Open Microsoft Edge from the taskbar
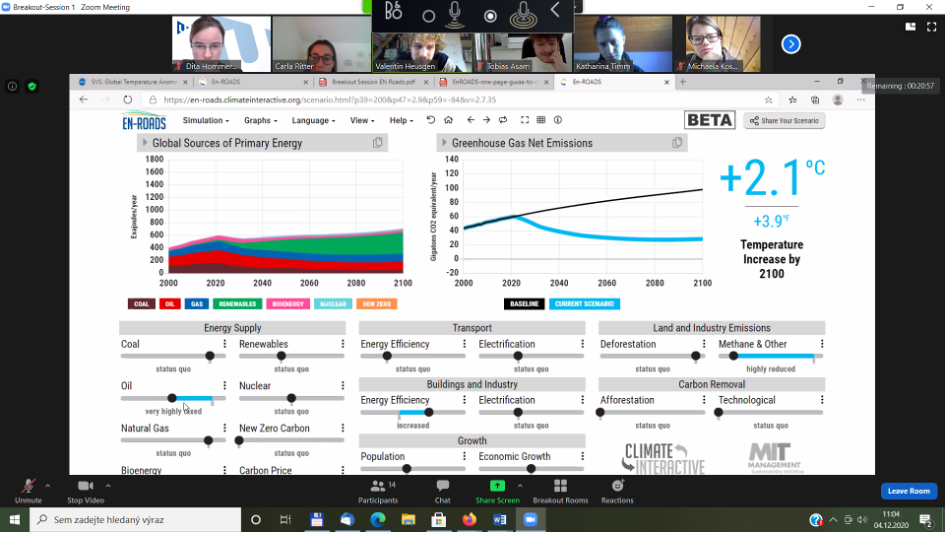 coord(378,520)
